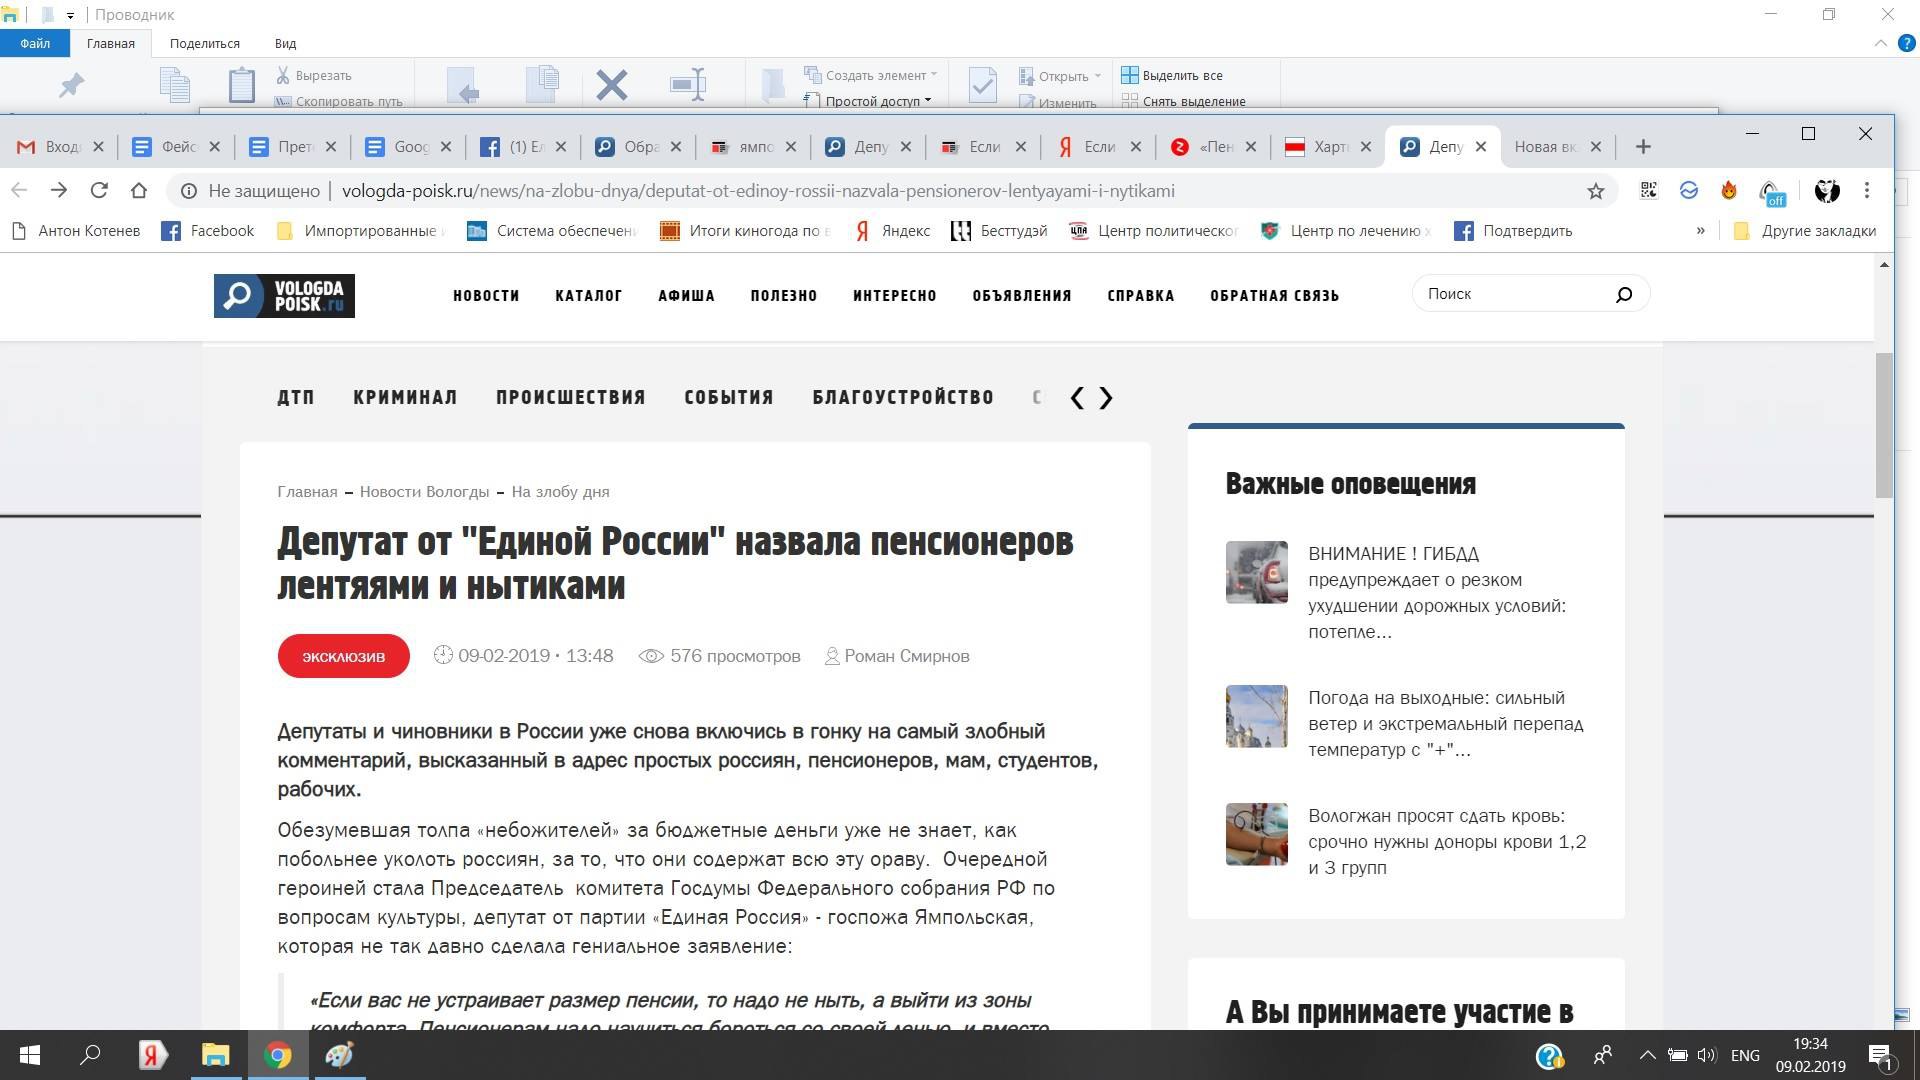Click the site information icon in address bar
The height and width of the screenshot is (1080, 1920).
188,191
